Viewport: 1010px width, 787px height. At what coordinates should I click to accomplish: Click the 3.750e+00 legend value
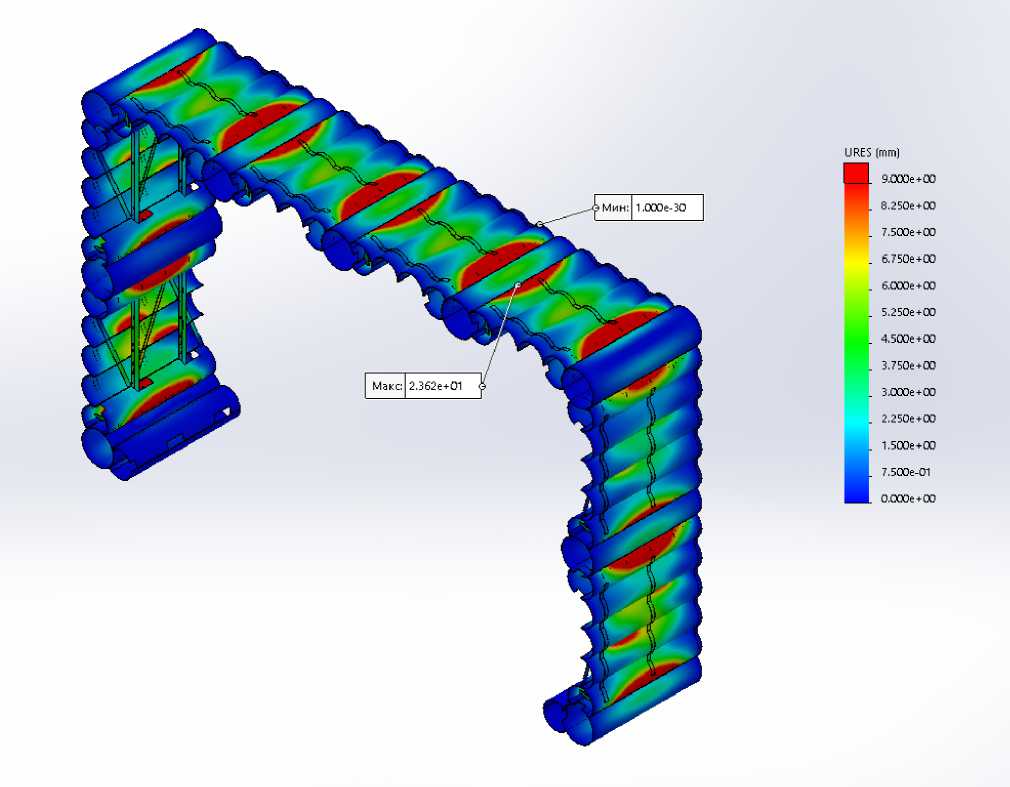pyautogui.click(x=908, y=366)
